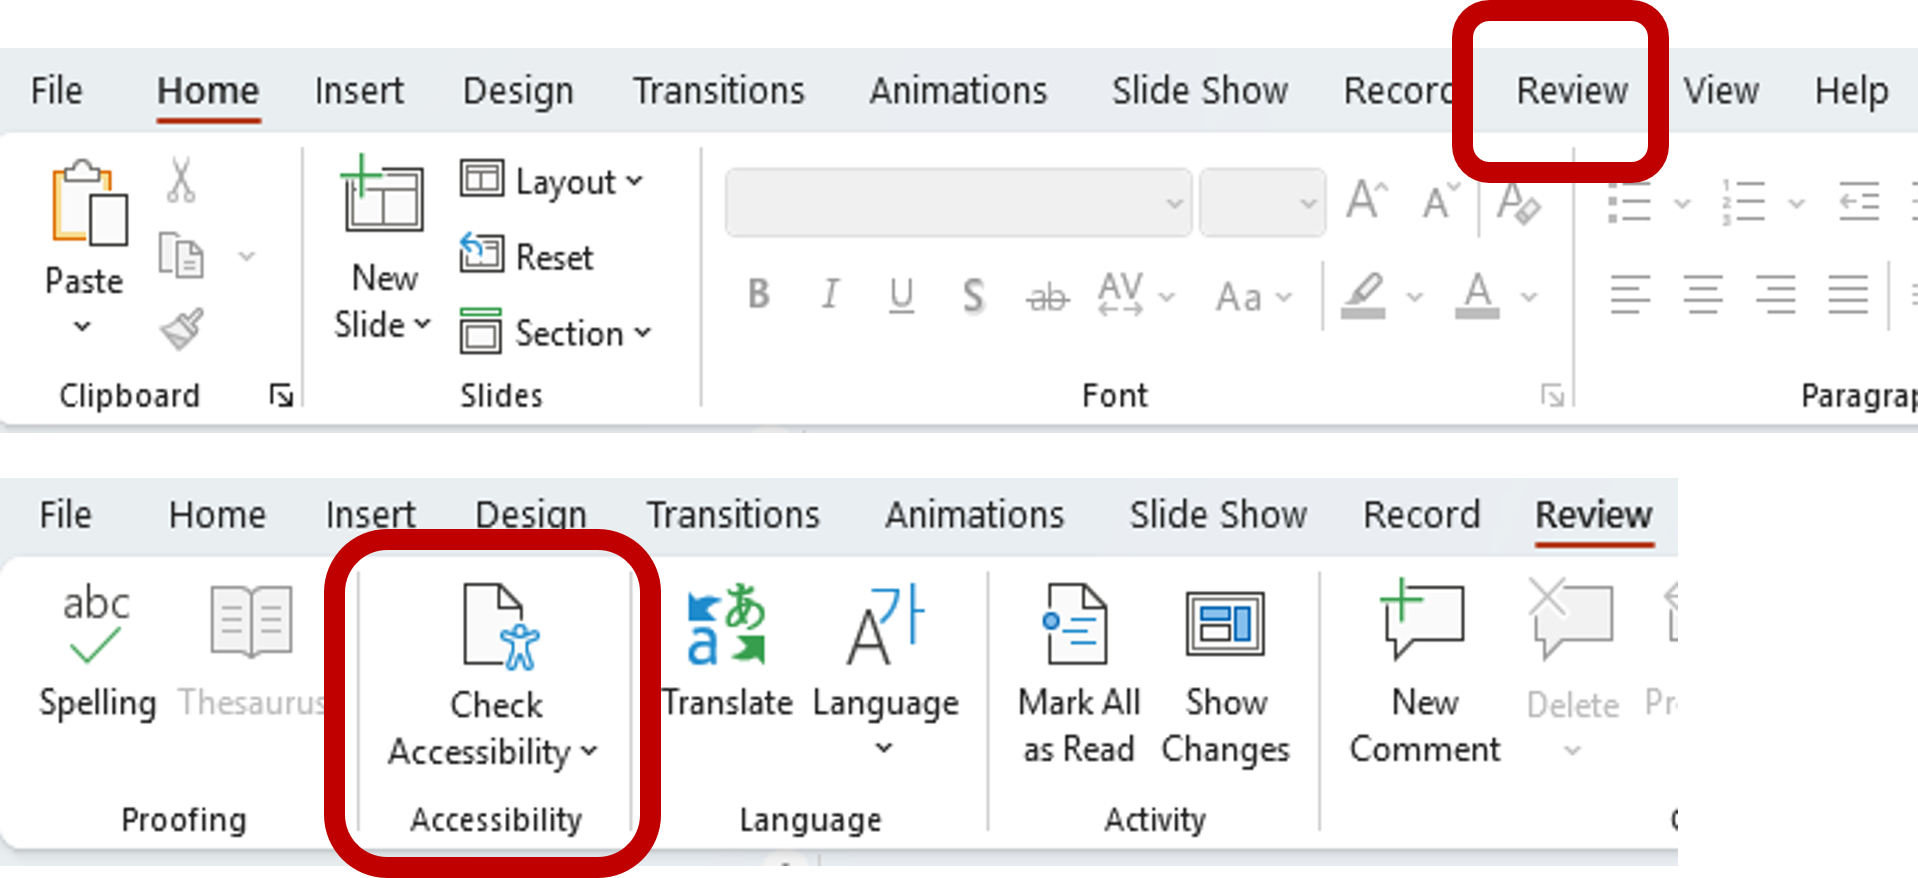Select the Format Painter brush
This screenshot has height=878, width=1918.
[182, 328]
